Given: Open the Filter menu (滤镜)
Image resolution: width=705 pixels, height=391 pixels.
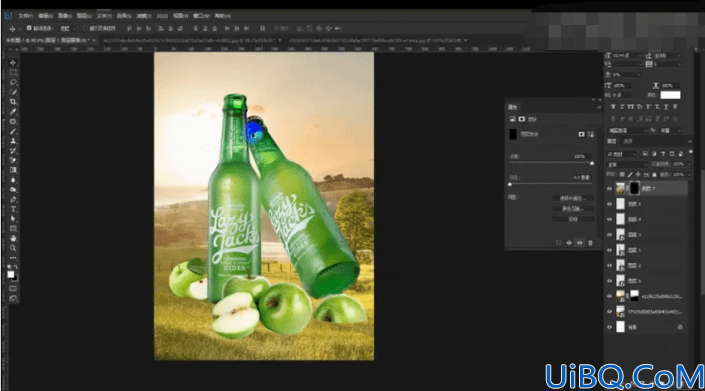Looking at the screenshot, I should (144, 16).
